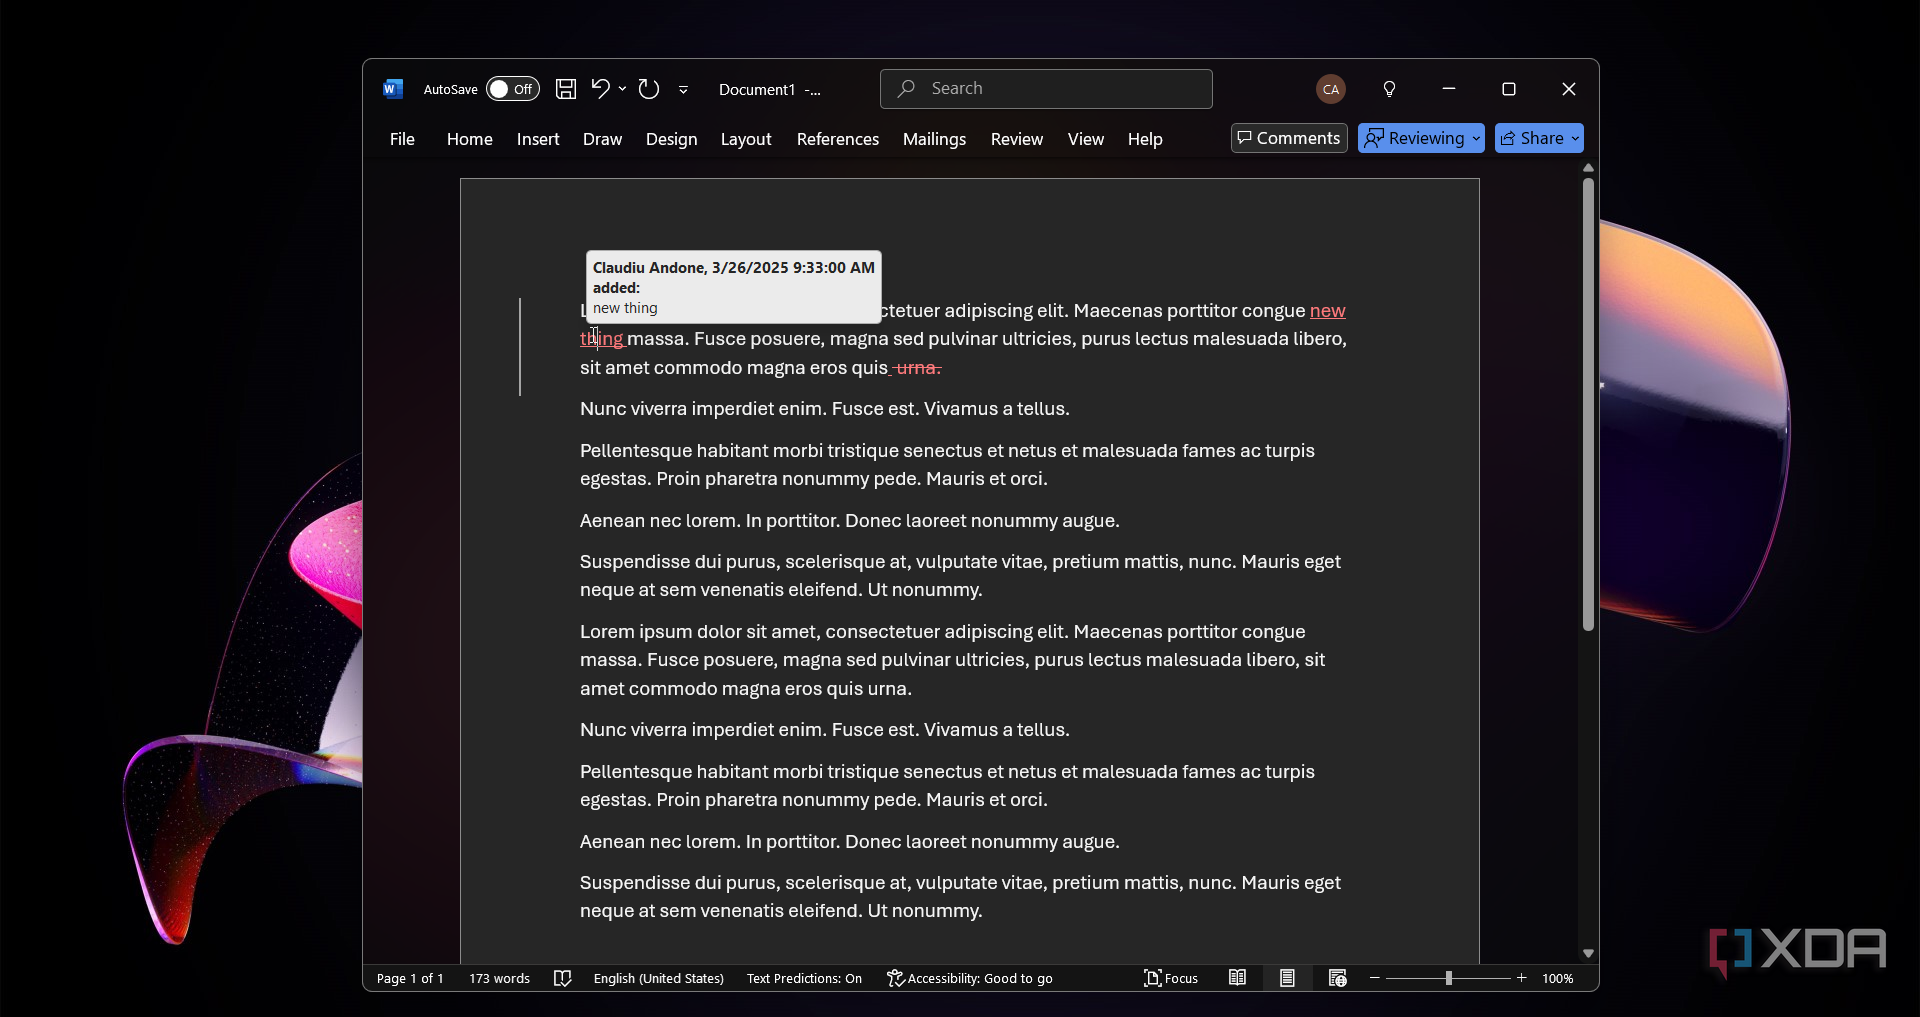
Task: Click the vertical scrollbar thumb
Action: (1588, 405)
